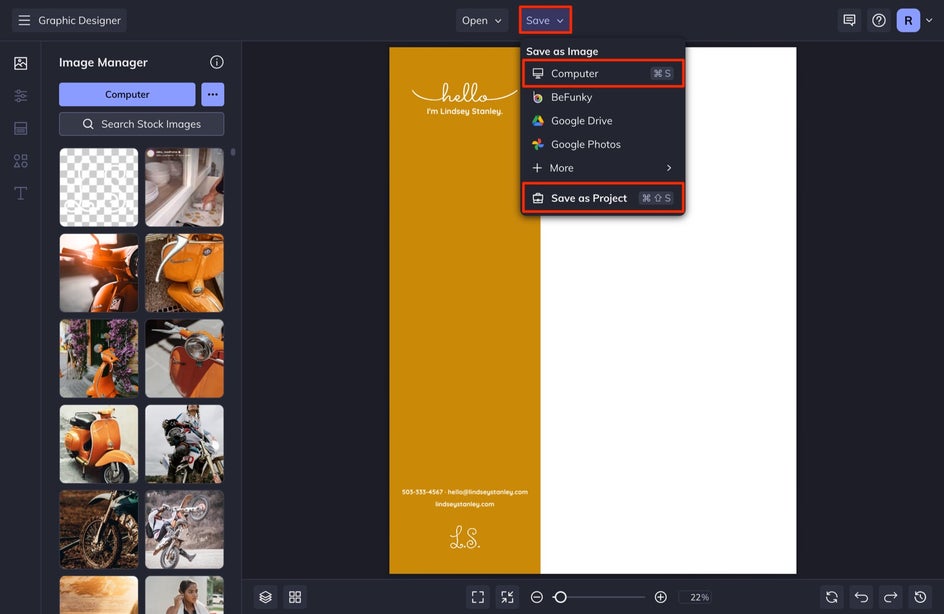Collapse the Save dropdown

[x=545, y=20]
